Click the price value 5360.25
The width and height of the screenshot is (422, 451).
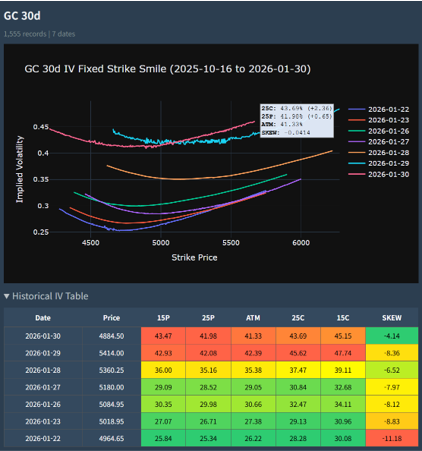(111, 370)
